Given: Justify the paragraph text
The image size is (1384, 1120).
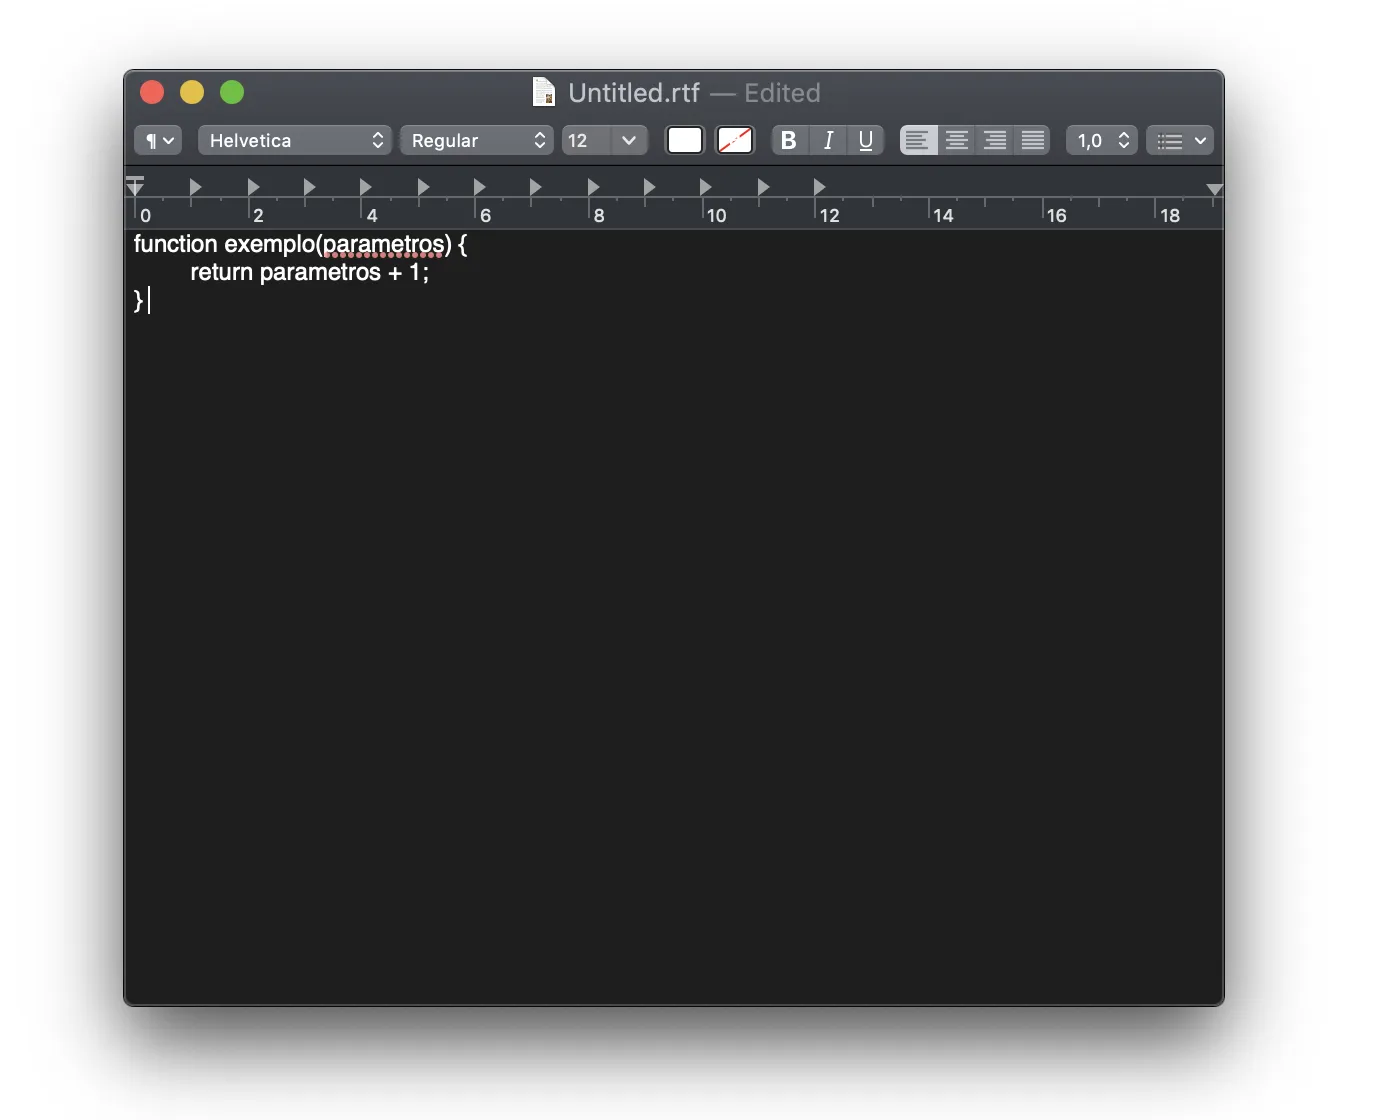Looking at the screenshot, I should [x=1032, y=140].
